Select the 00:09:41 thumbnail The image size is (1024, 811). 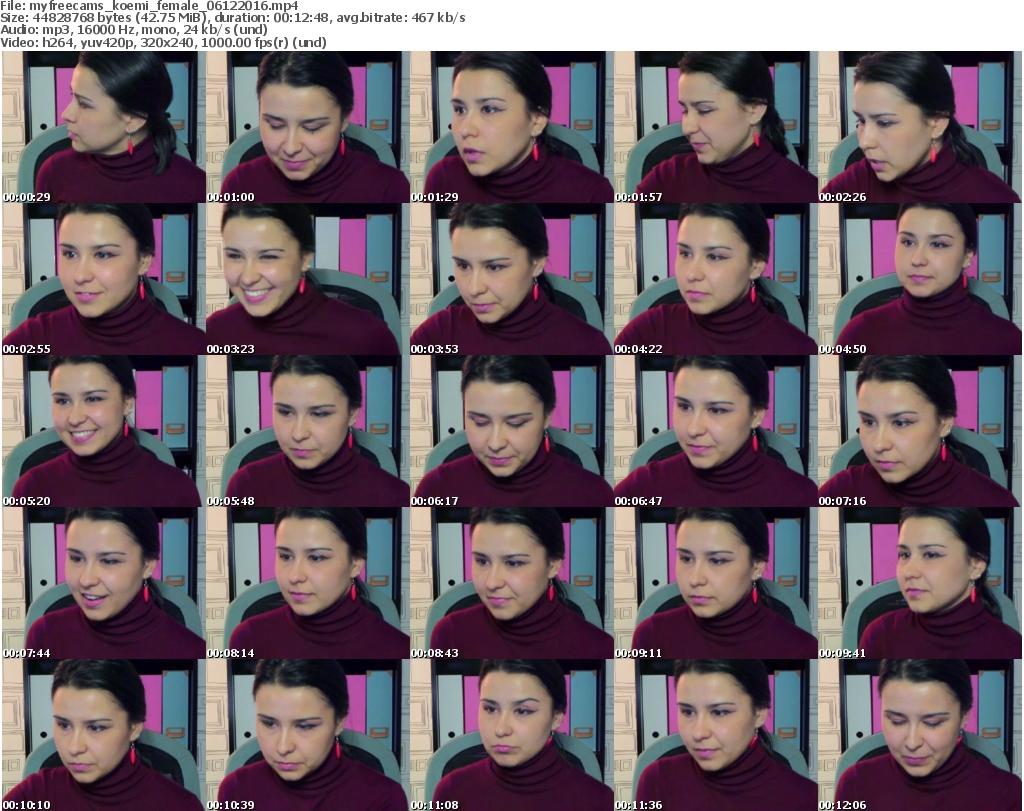pyautogui.click(x=920, y=583)
